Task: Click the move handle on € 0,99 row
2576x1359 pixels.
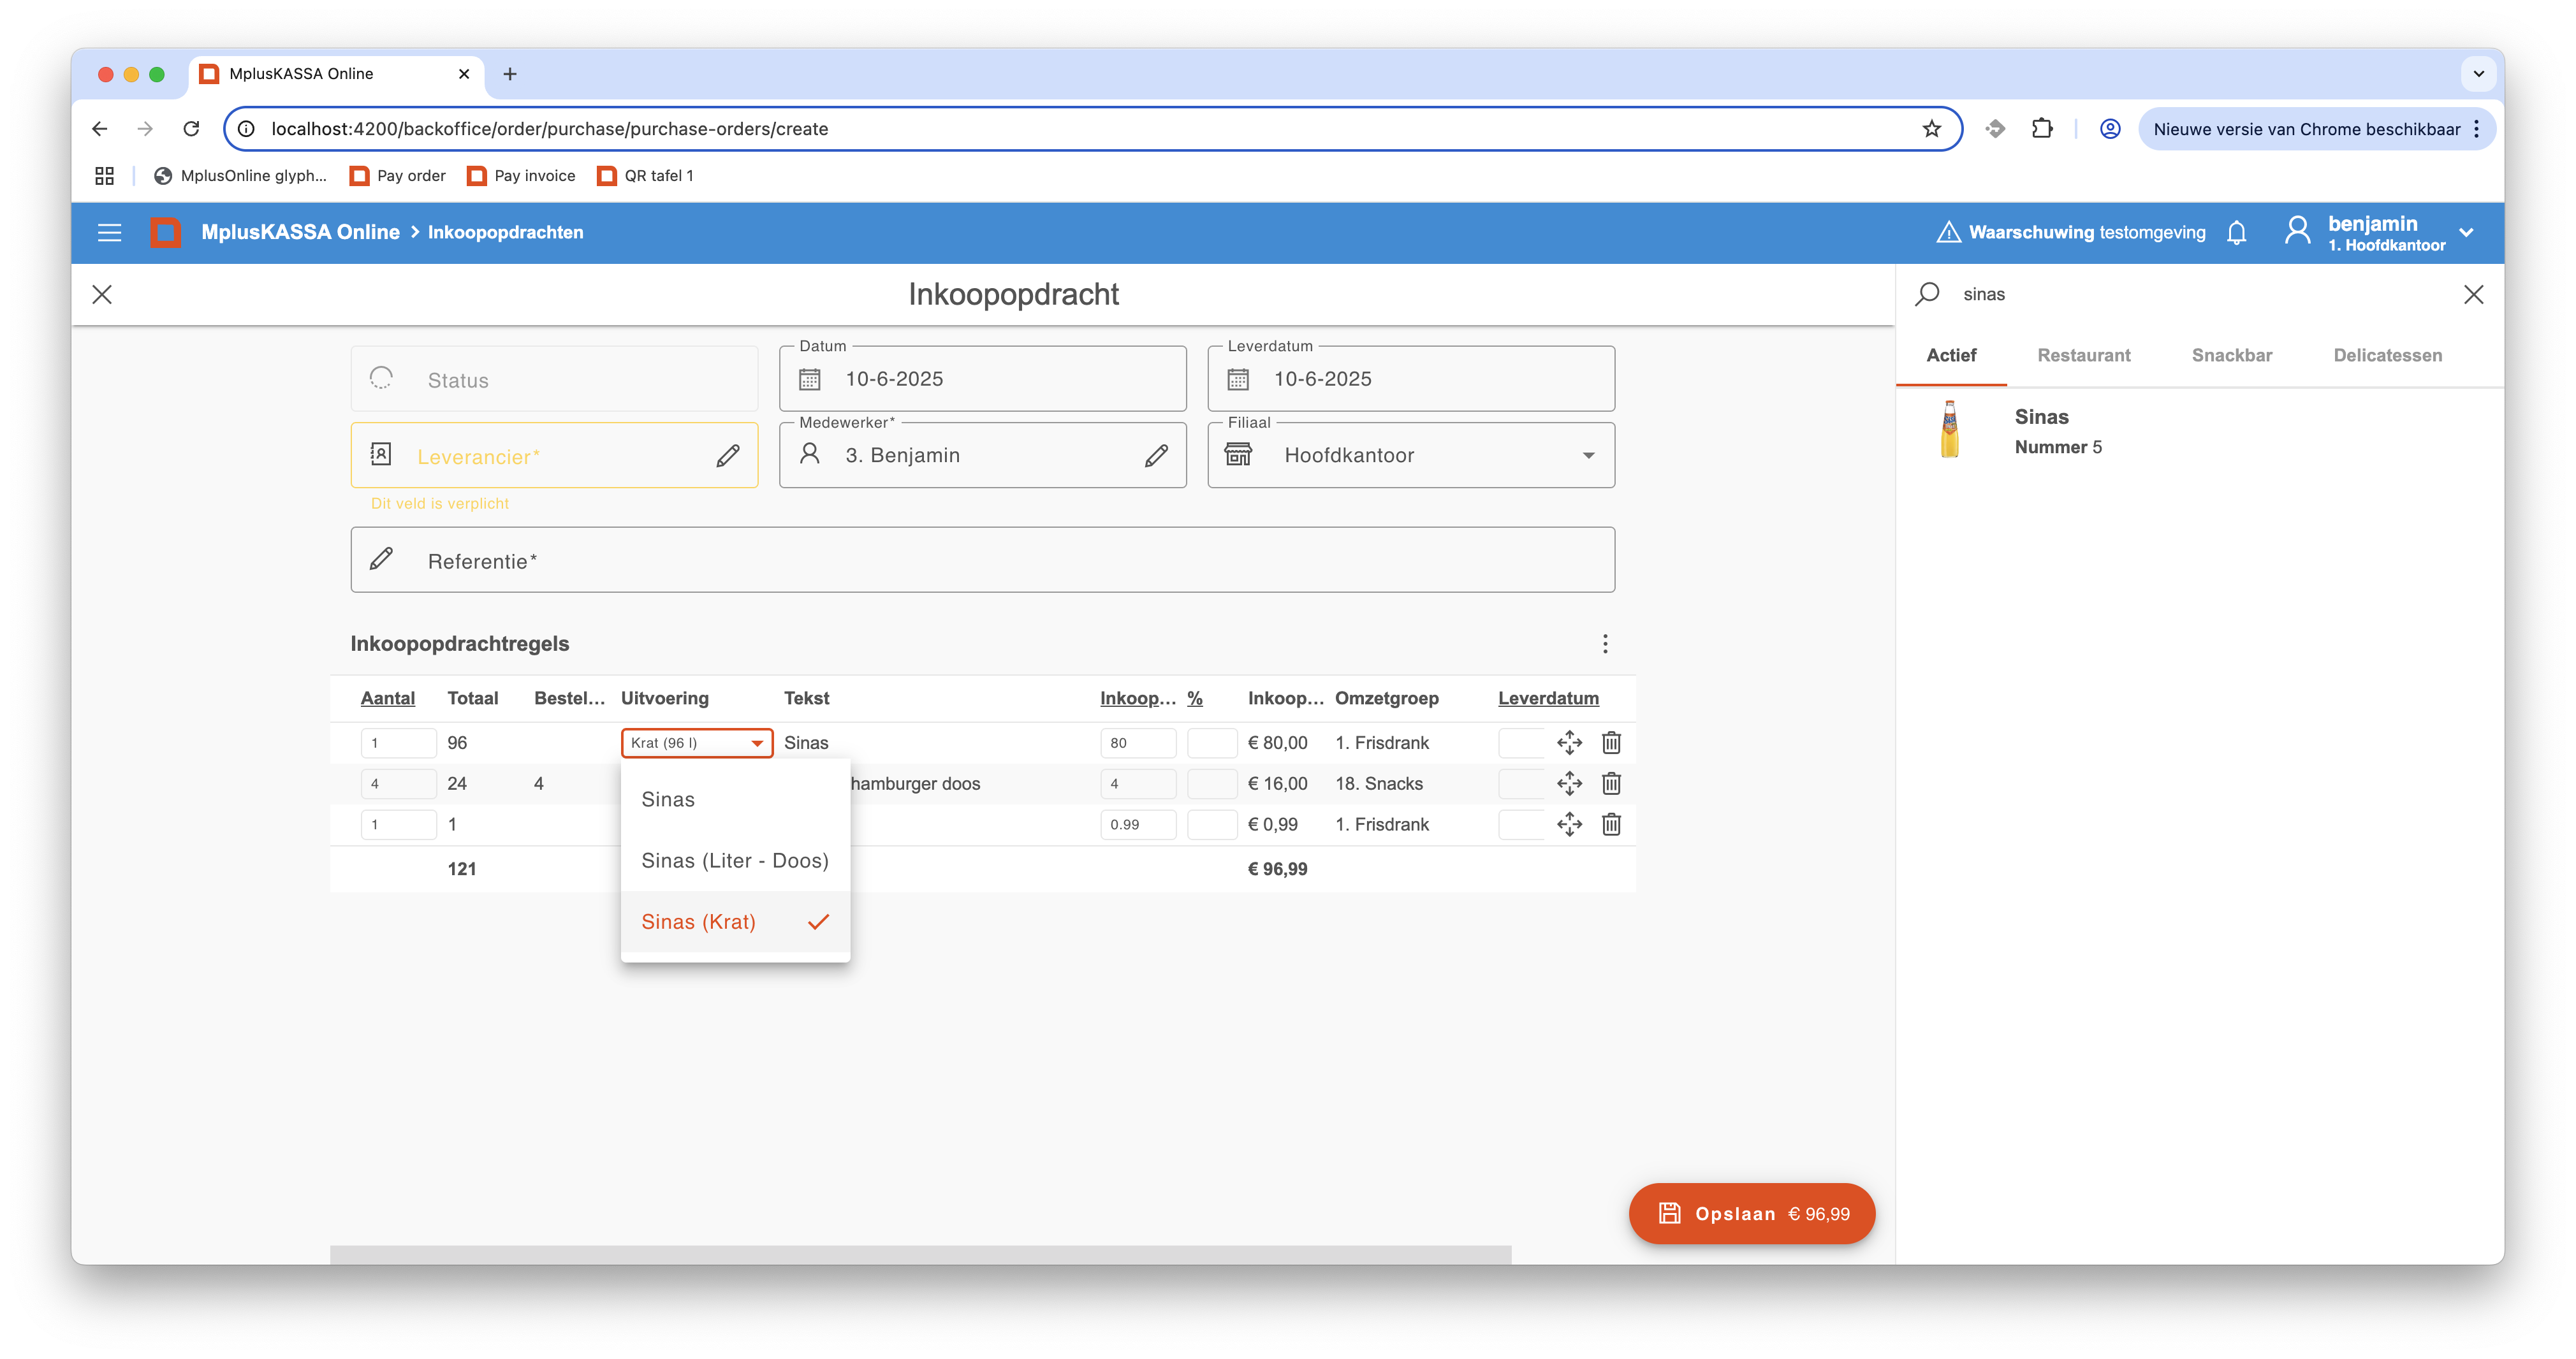Action: (x=1569, y=825)
